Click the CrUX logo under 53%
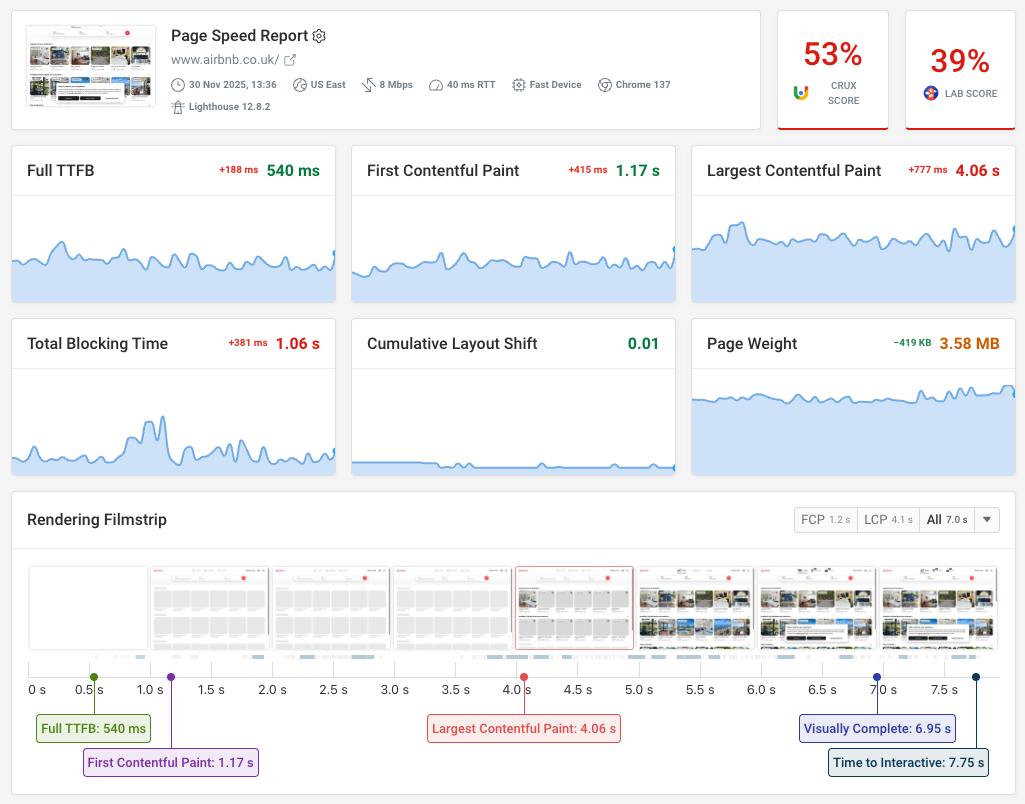Screen dimensions: 1025x804 (x=800, y=93)
